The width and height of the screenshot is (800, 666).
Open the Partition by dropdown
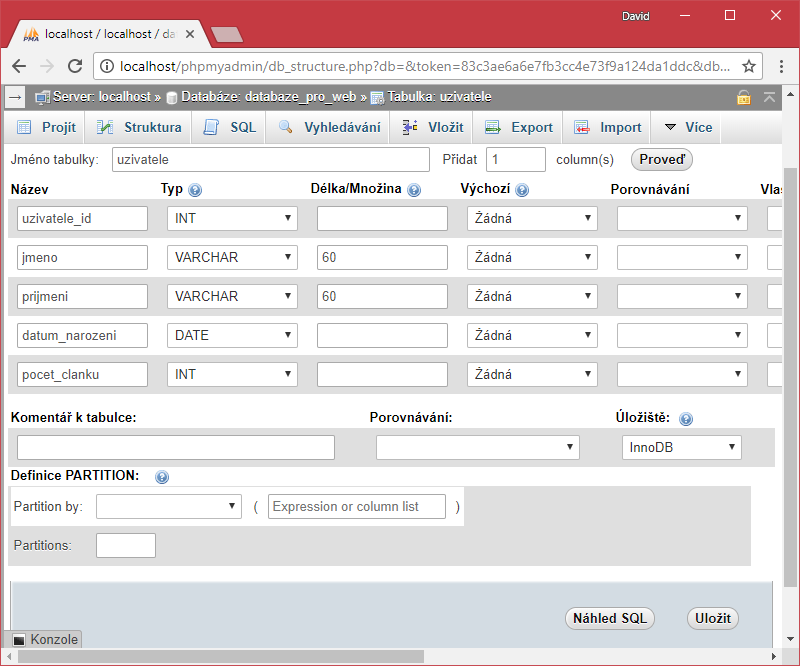click(168, 506)
